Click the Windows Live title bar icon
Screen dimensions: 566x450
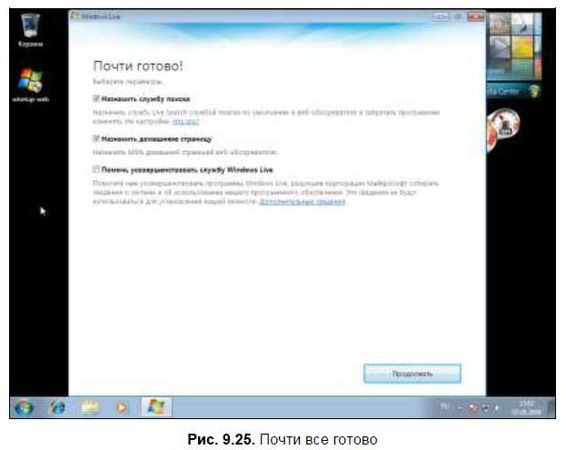[75, 16]
